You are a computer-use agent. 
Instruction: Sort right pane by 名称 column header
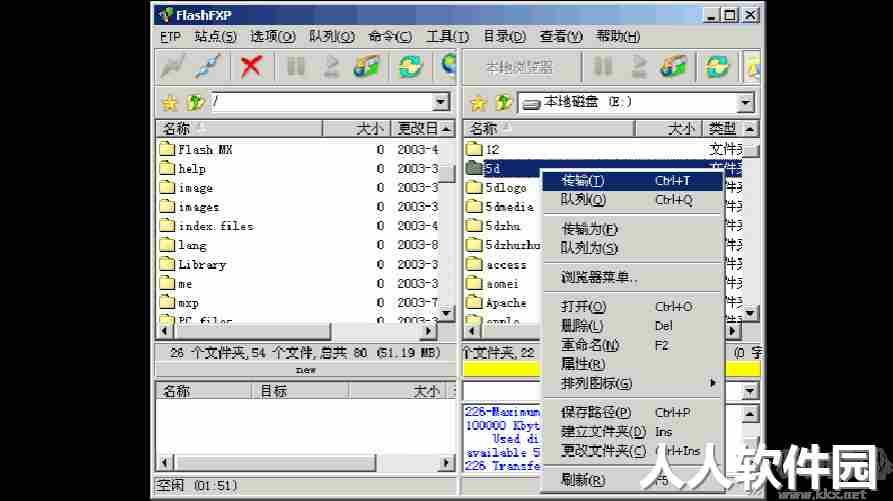point(549,129)
